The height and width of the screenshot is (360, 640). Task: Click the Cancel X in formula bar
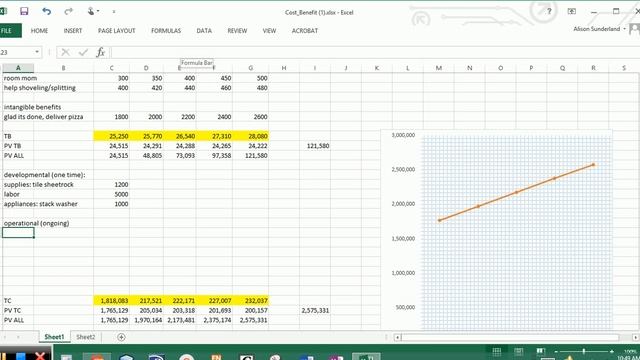65,52
